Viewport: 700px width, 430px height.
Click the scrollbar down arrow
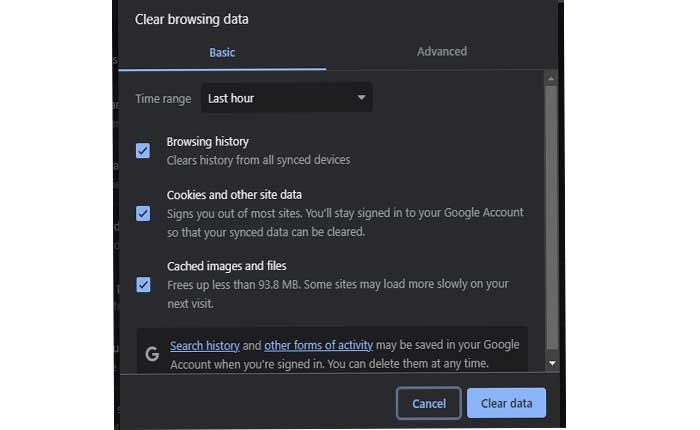(x=551, y=364)
